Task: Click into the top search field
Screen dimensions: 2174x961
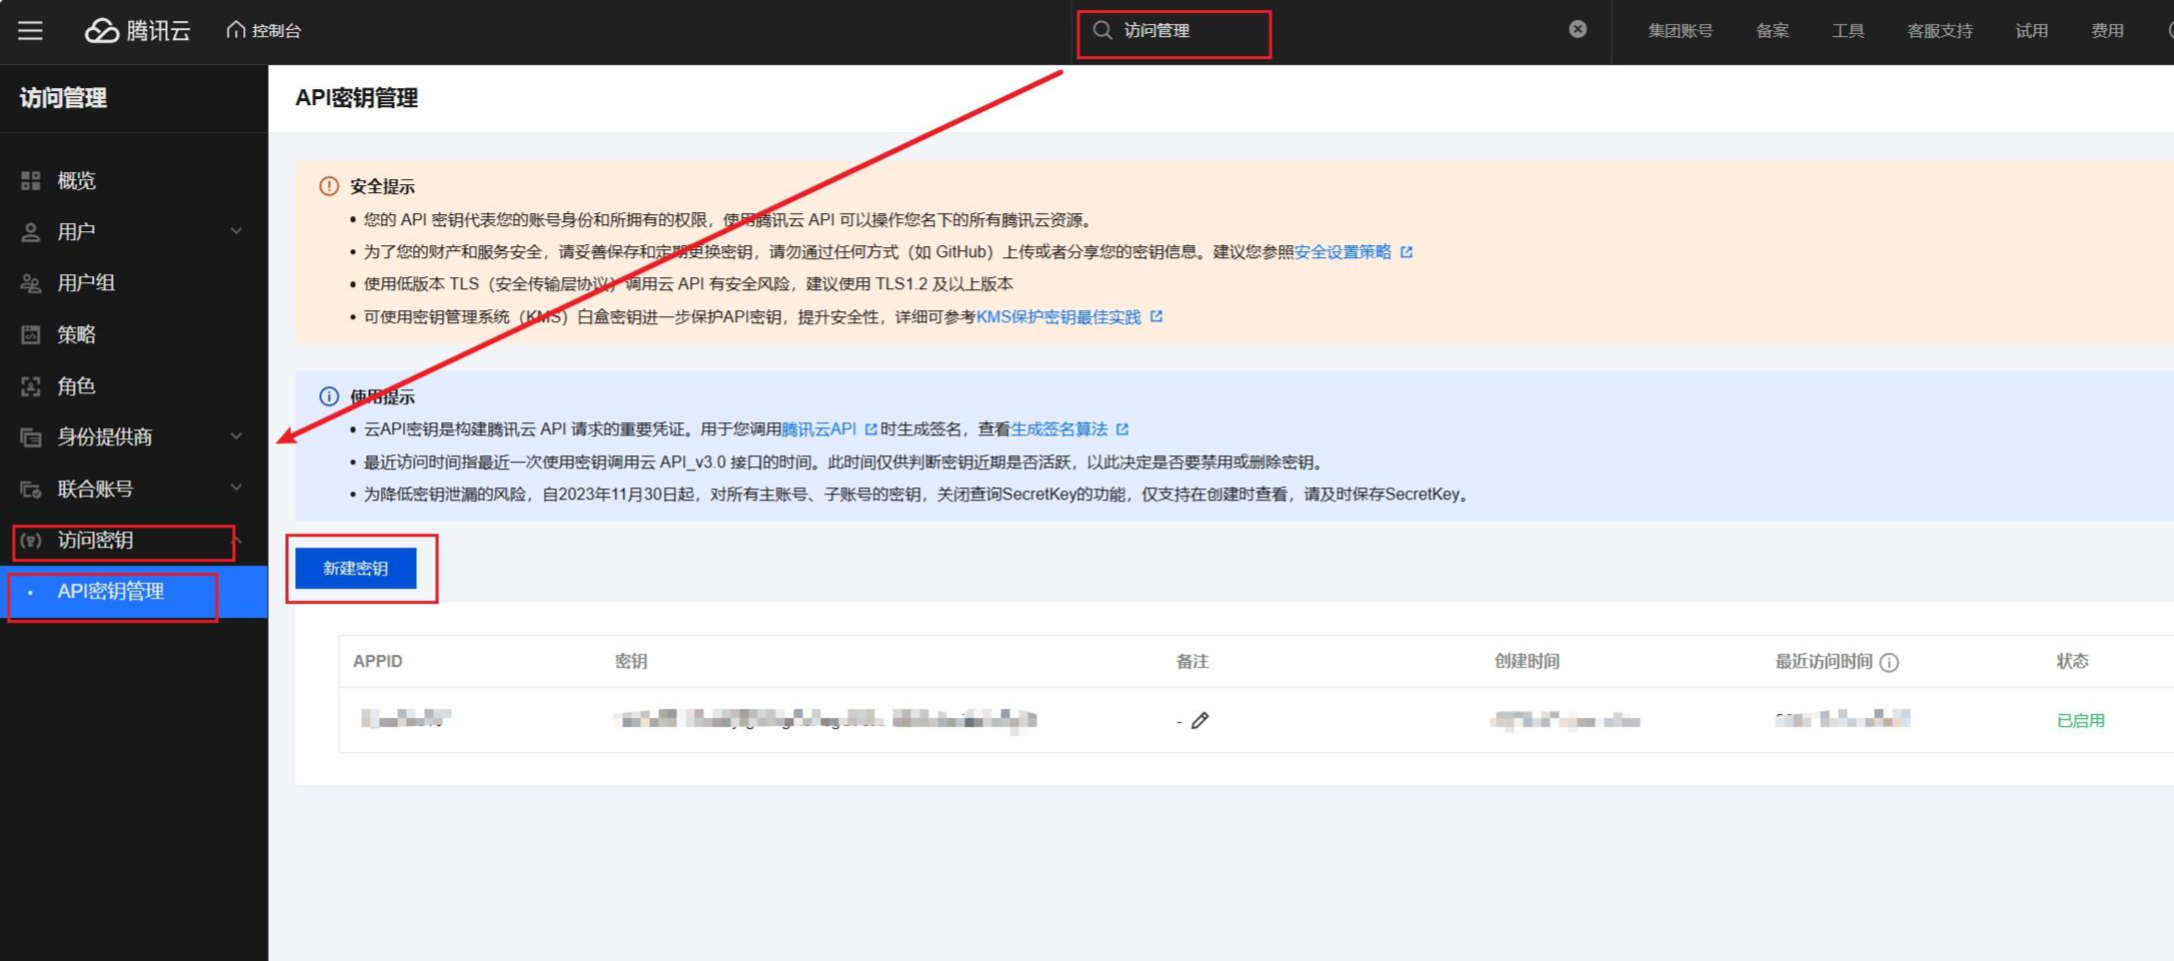Action: 1300,31
